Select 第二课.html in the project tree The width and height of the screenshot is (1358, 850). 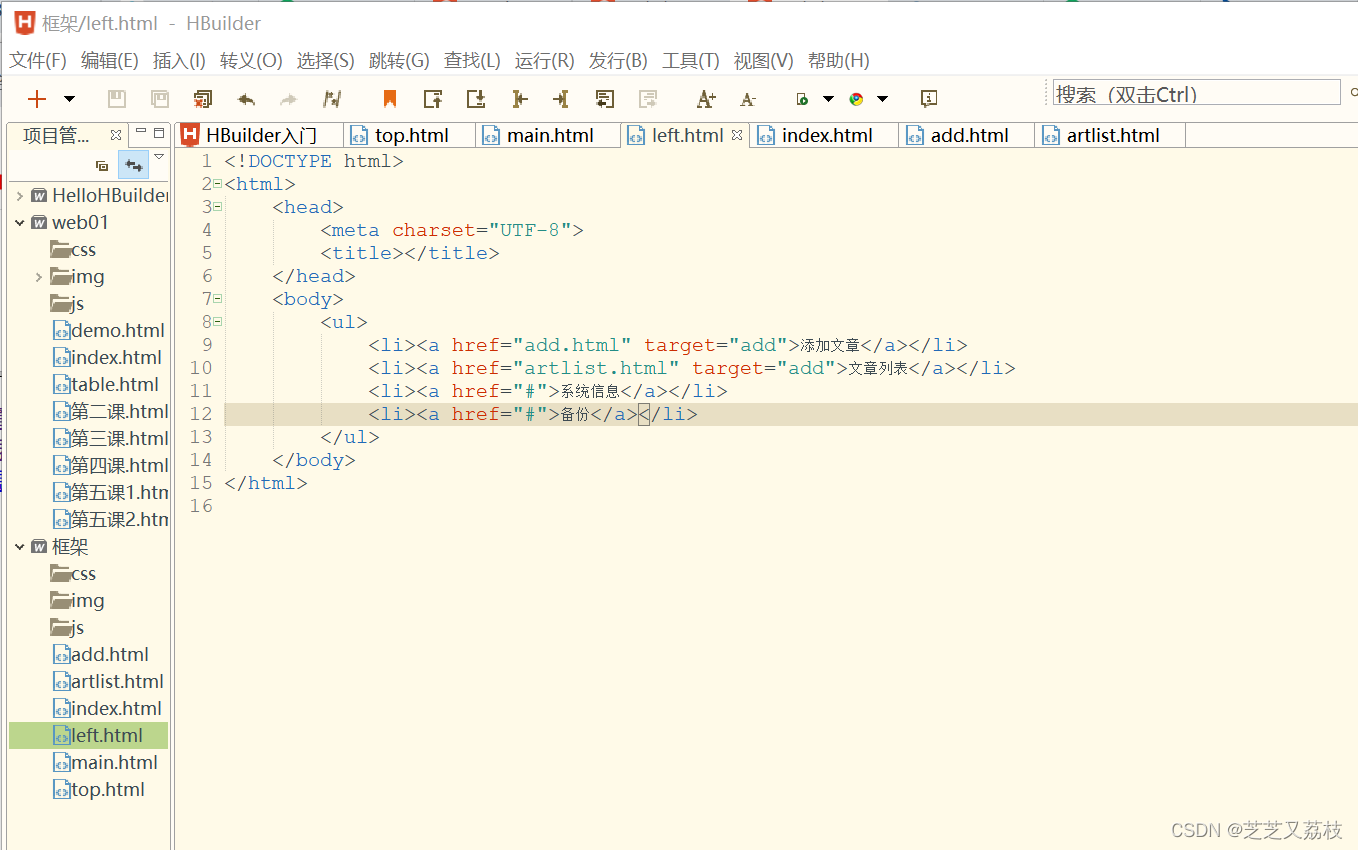point(110,411)
